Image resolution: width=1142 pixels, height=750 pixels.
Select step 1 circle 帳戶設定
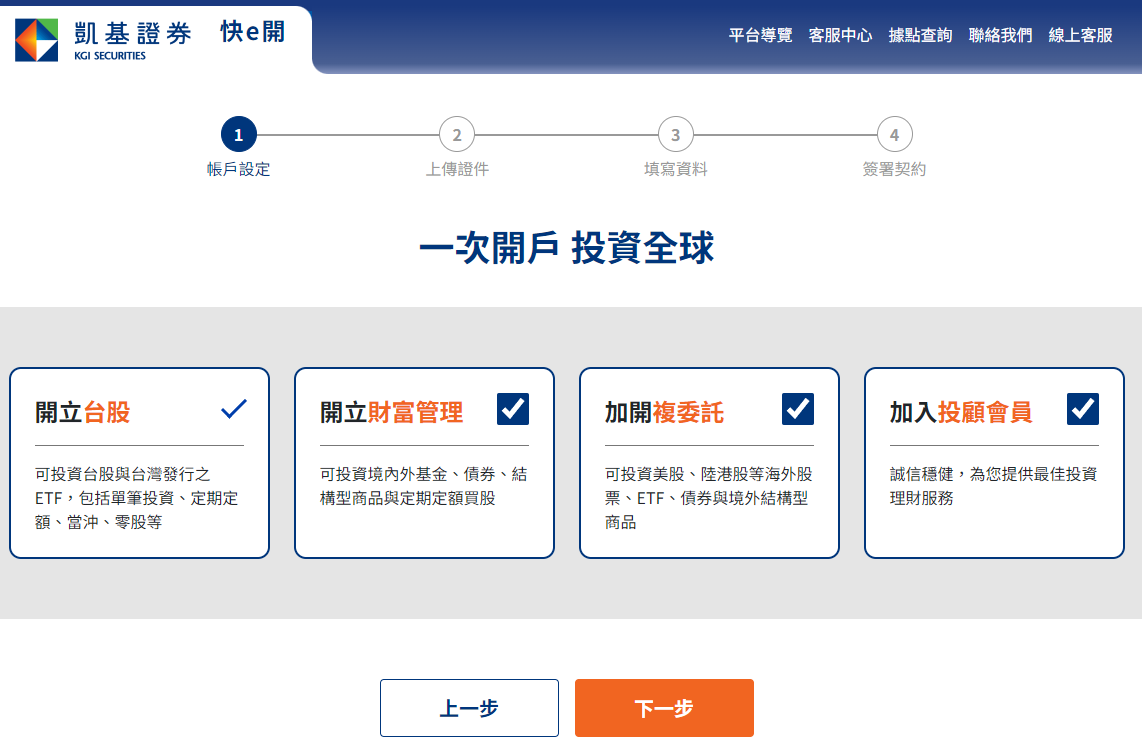click(x=239, y=134)
